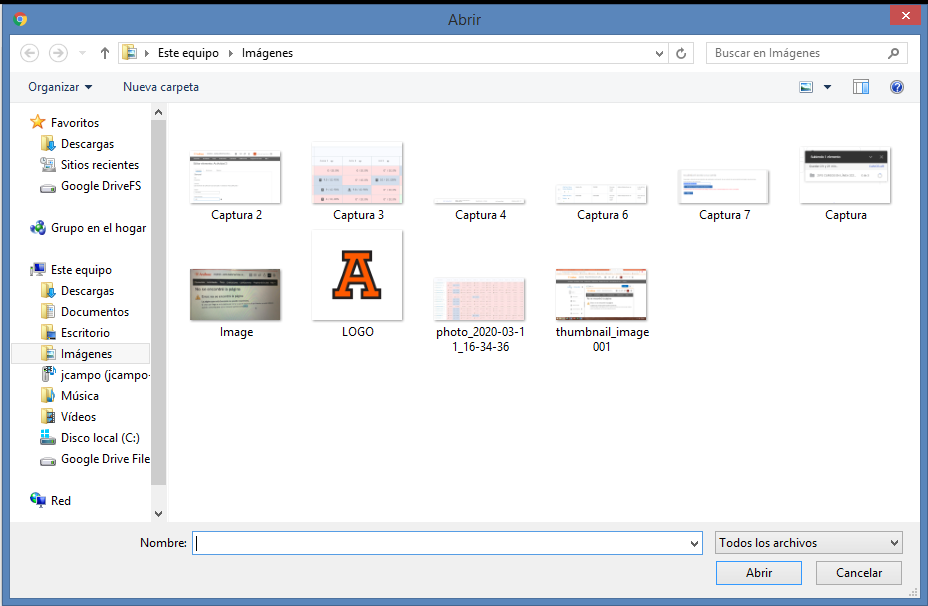Open the Organizar menu
The height and width of the screenshot is (606, 928).
(x=60, y=87)
